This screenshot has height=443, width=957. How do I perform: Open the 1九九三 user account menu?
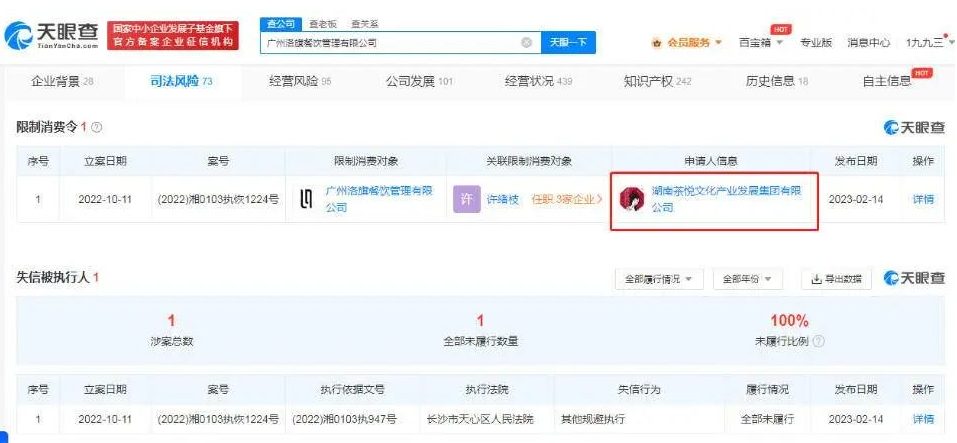(930, 43)
